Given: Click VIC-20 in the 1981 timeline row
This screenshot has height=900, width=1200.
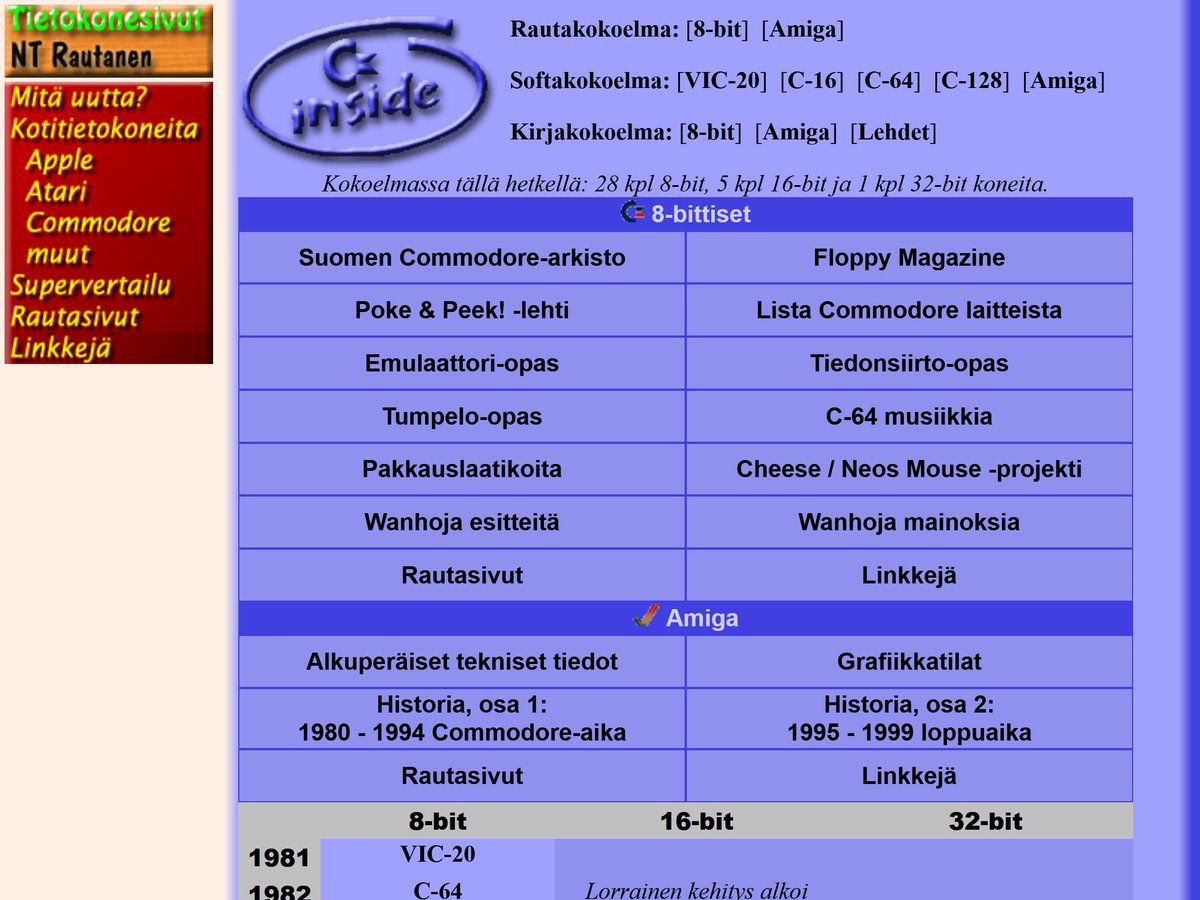Looking at the screenshot, I should click(x=438, y=854).
